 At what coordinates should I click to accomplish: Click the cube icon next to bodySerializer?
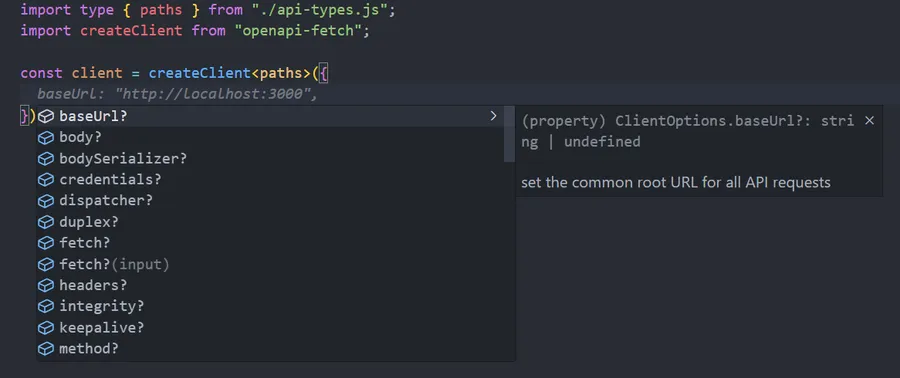(x=46, y=158)
